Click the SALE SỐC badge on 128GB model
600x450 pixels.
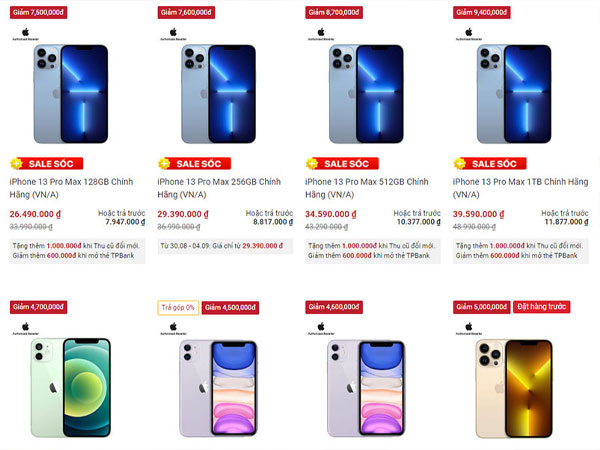pyautogui.click(x=46, y=164)
